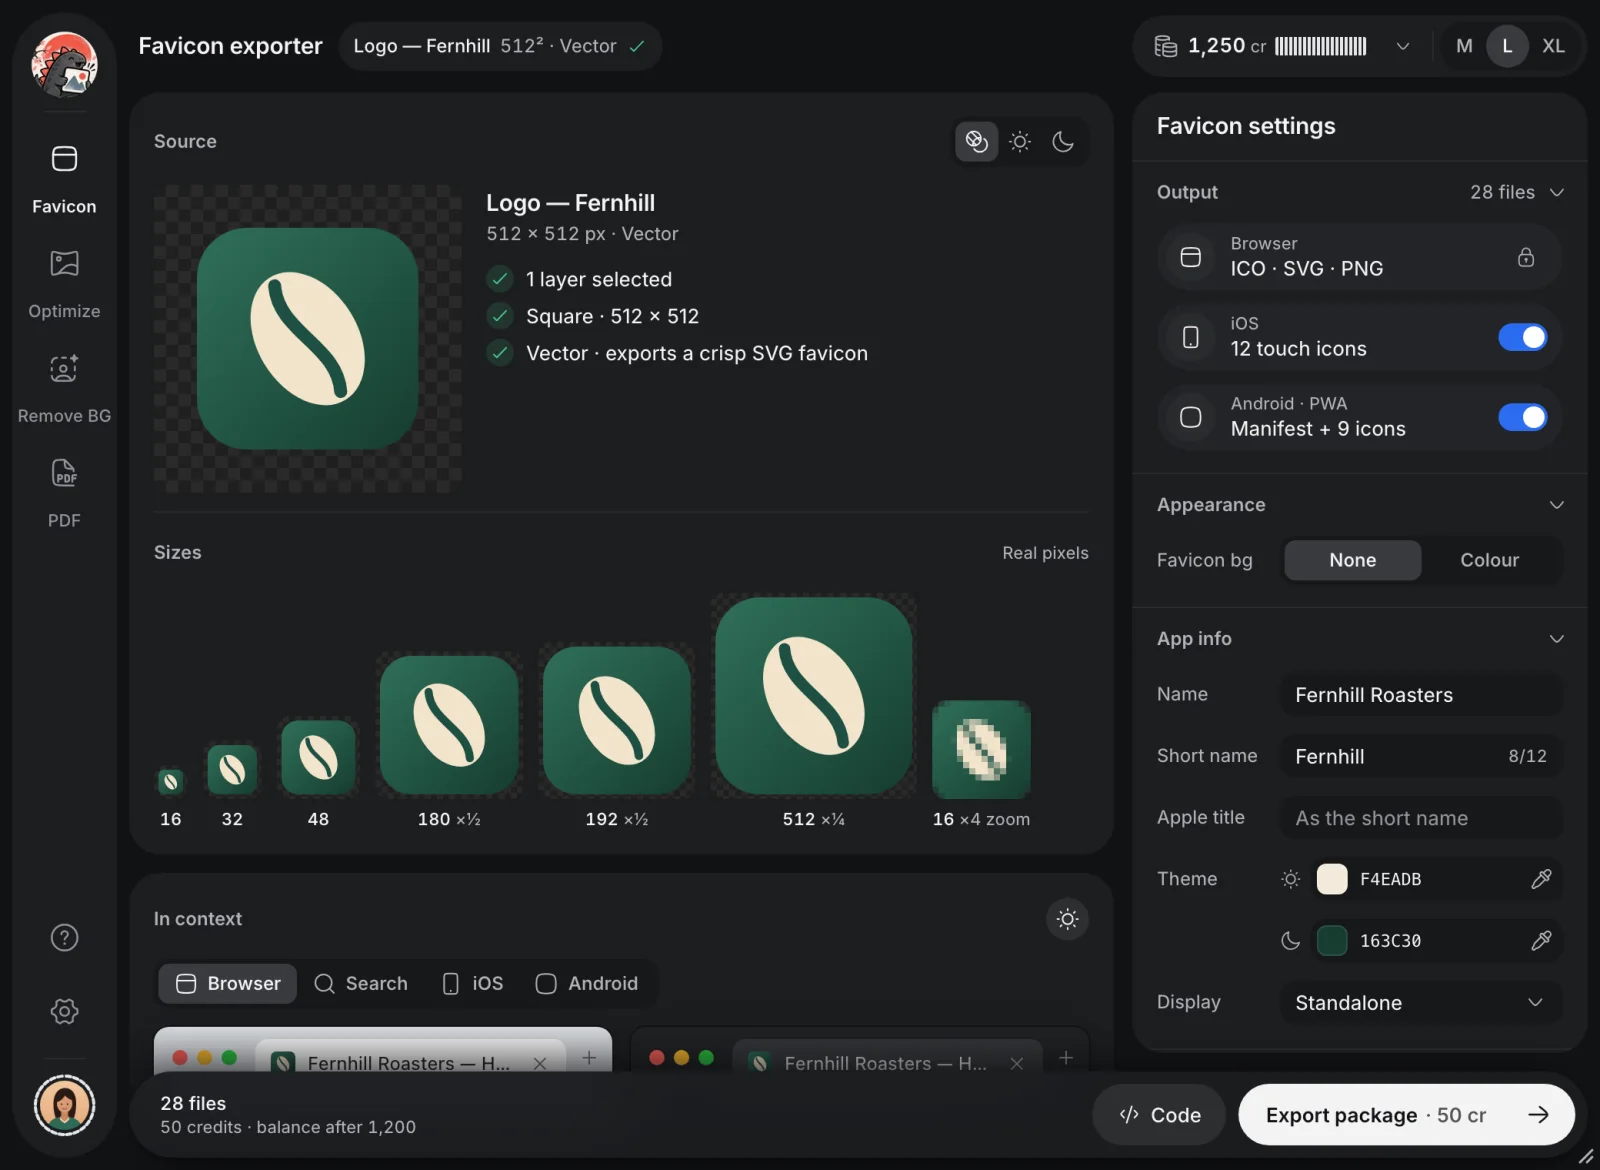Select M interface size
Image resolution: width=1600 pixels, height=1170 pixels.
point(1464,46)
